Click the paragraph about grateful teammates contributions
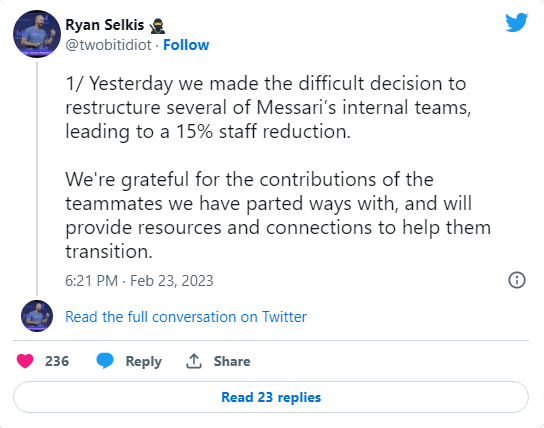This screenshot has height=428, width=544. coord(278,215)
